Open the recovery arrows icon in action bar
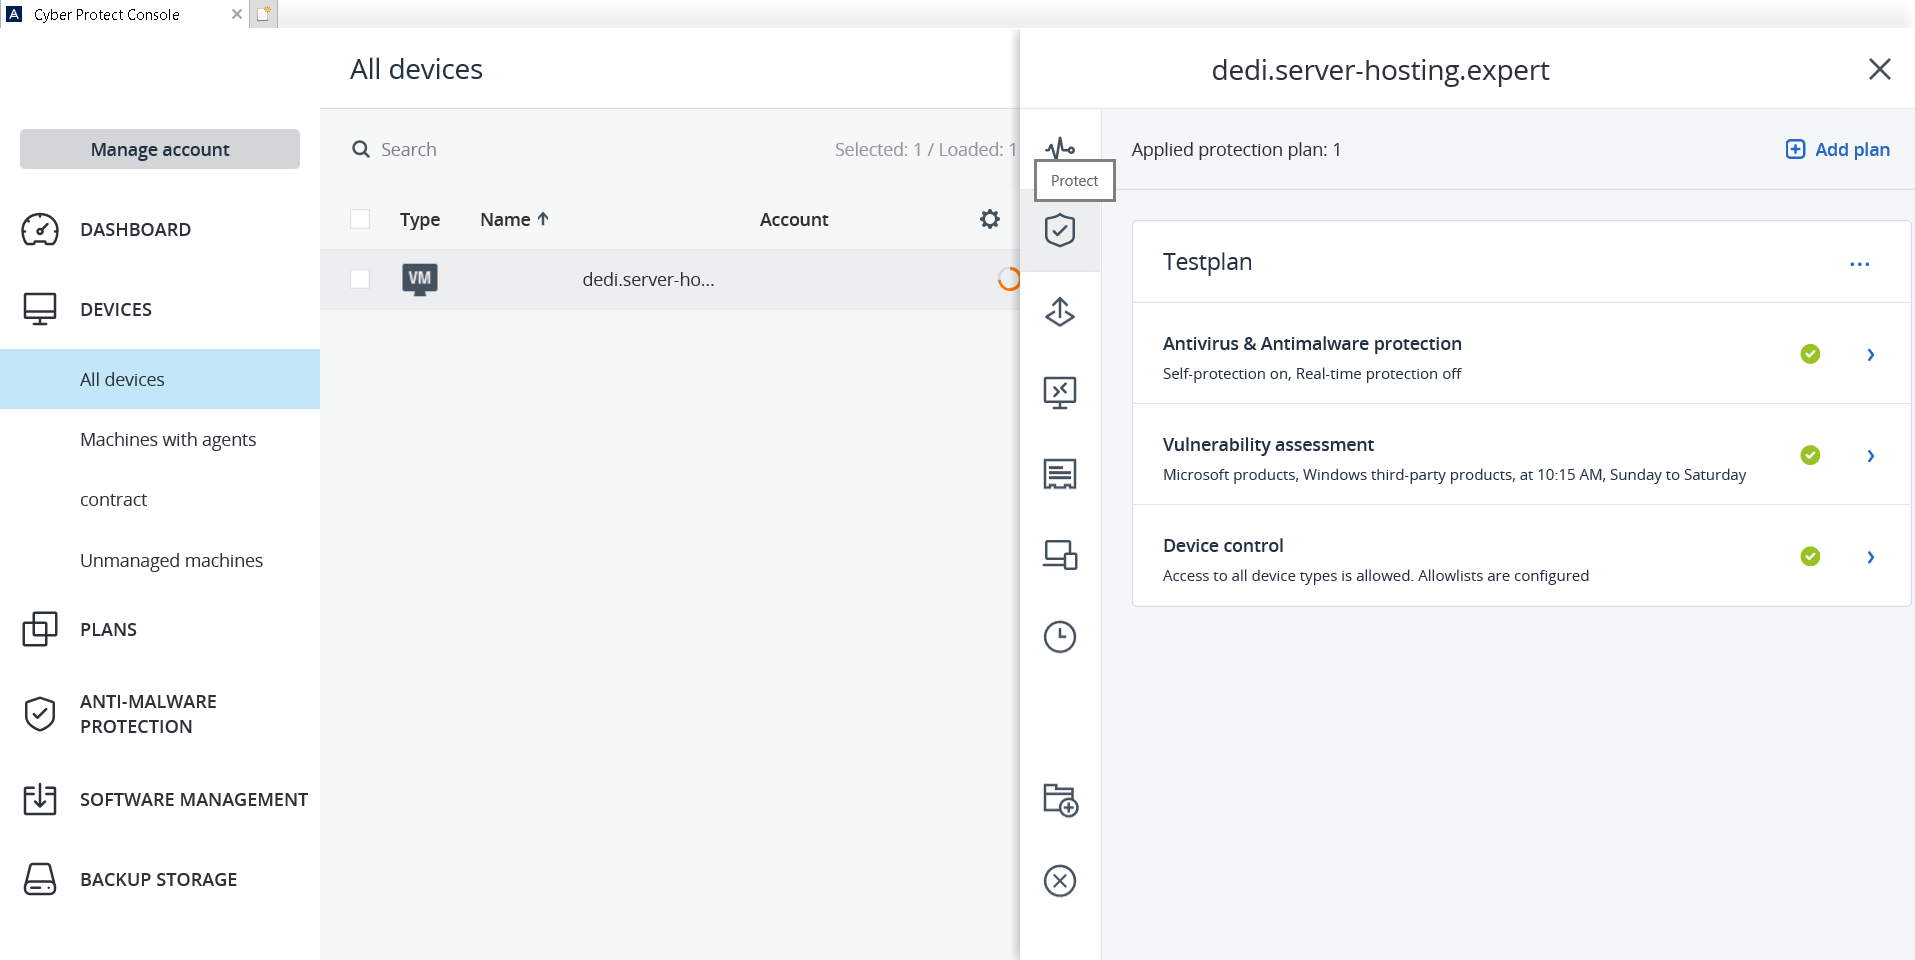 click(1060, 312)
